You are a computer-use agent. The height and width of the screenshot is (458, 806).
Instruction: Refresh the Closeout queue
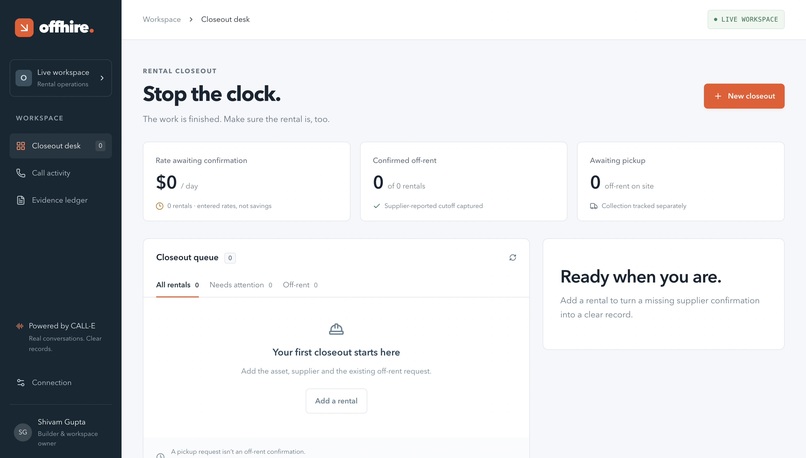coord(512,258)
